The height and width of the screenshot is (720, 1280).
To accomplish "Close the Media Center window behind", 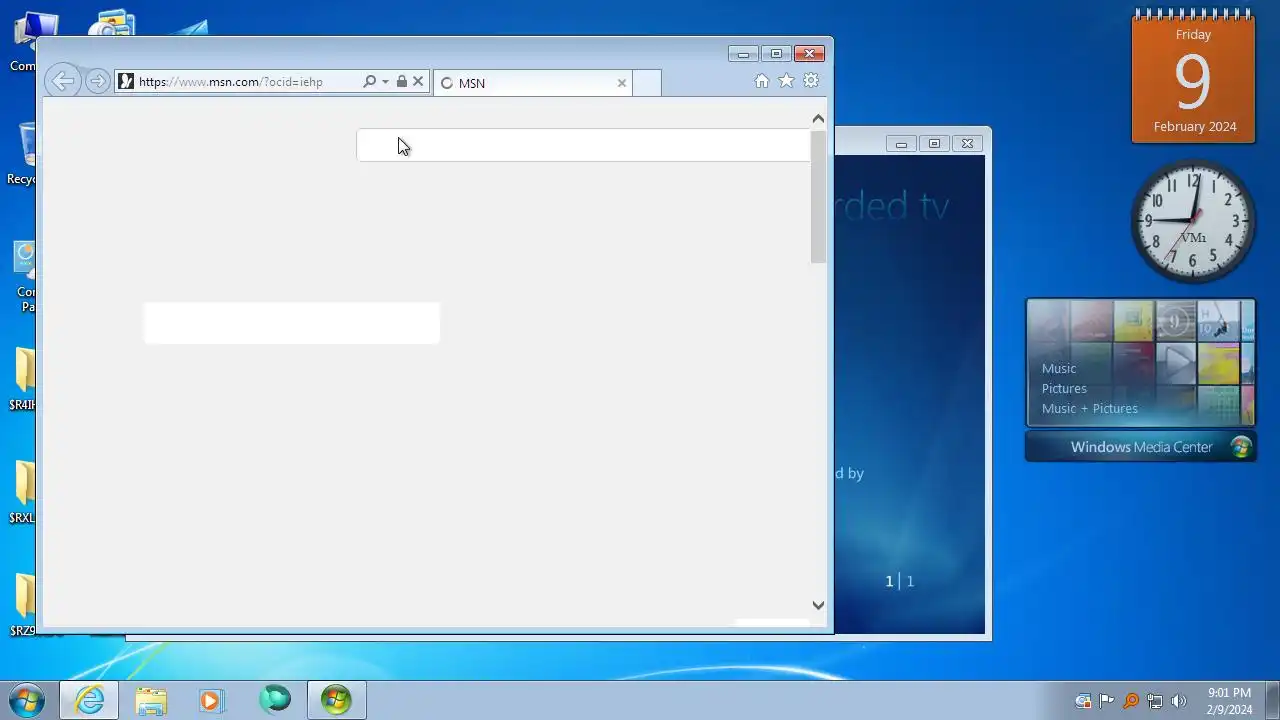I will [967, 144].
